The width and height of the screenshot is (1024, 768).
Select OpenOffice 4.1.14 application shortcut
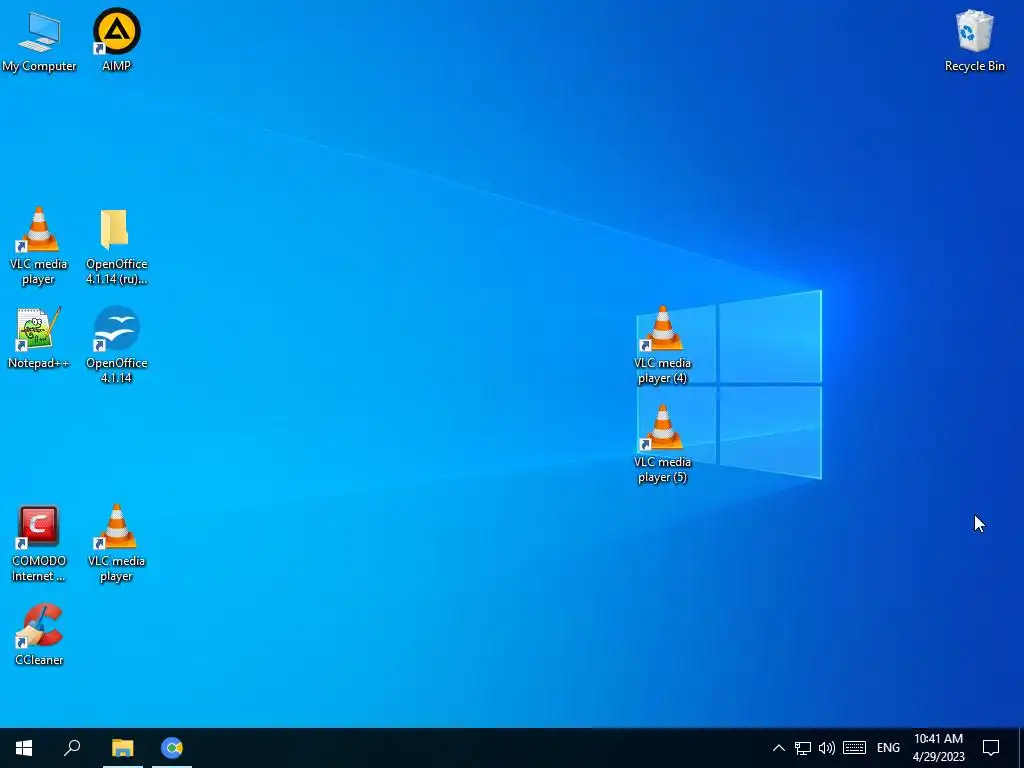coord(116,345)
